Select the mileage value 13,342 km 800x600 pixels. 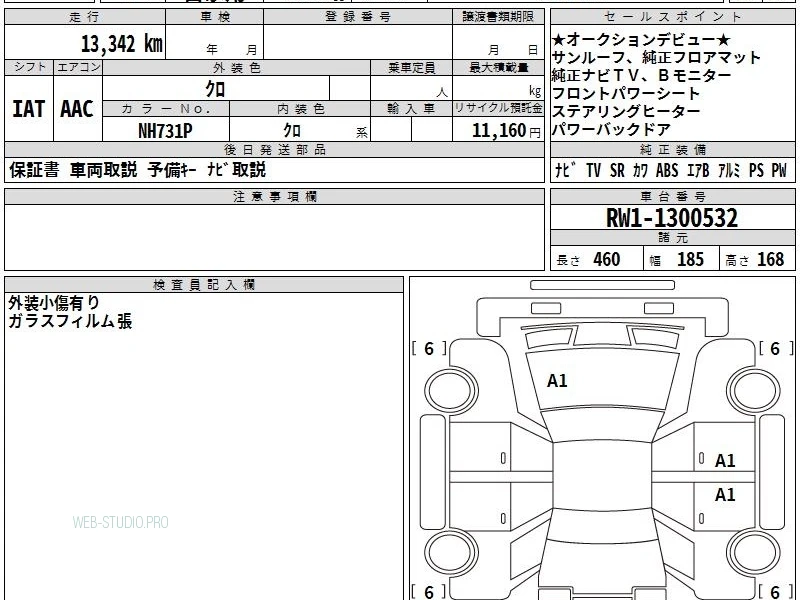121,44
